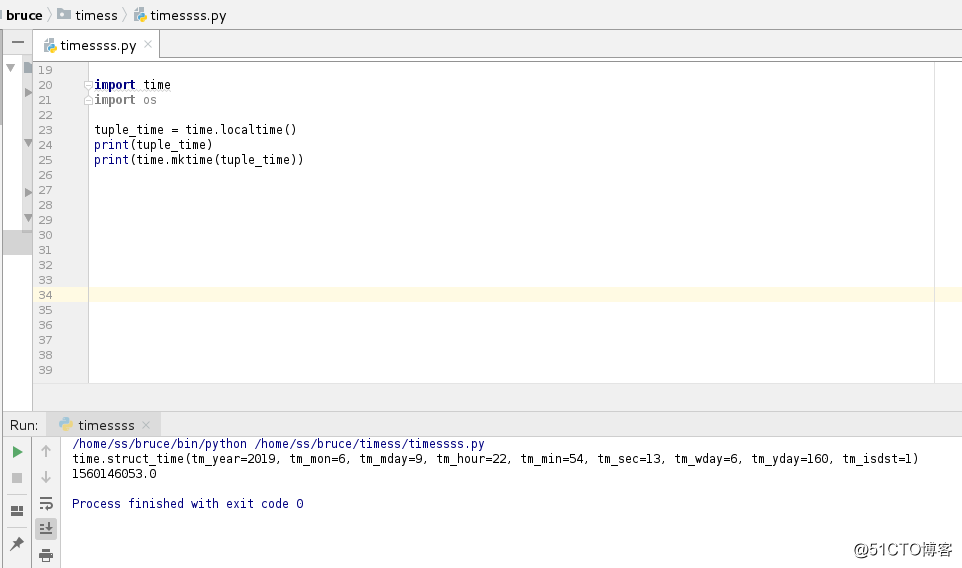962x568 pixels.
Task: Click line number 25 in the gutter
Action: coord(45,160)
